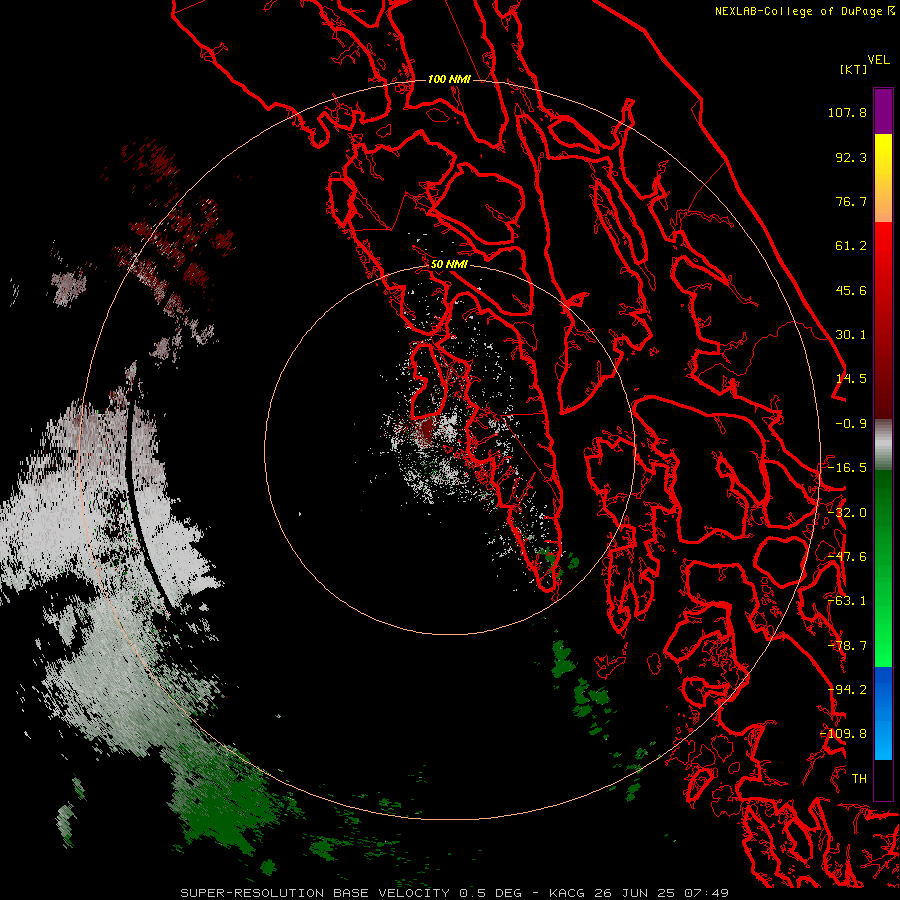Click the NEXLAB-College of DuPage title text
Image resolution: width=900 pixels, height=900 pixels.
point(798,11)
